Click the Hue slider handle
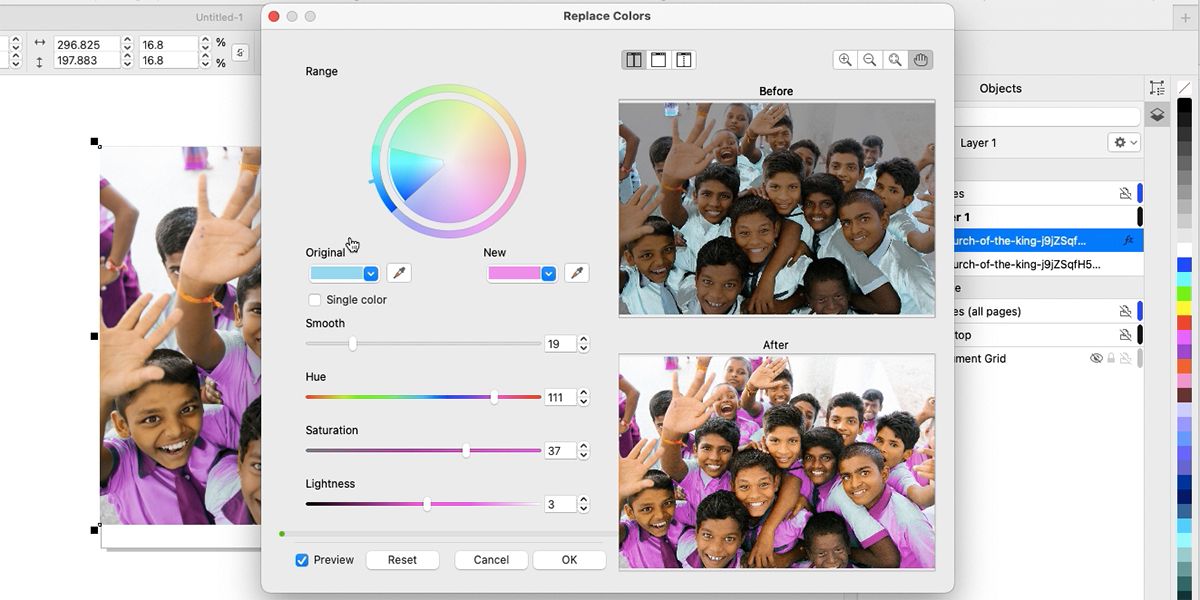 (x=494, y=397)
